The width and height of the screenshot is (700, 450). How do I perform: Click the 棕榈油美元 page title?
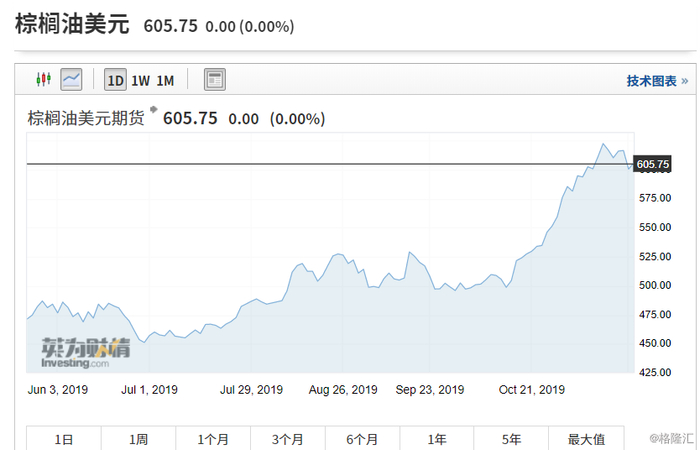pos(72,25)
